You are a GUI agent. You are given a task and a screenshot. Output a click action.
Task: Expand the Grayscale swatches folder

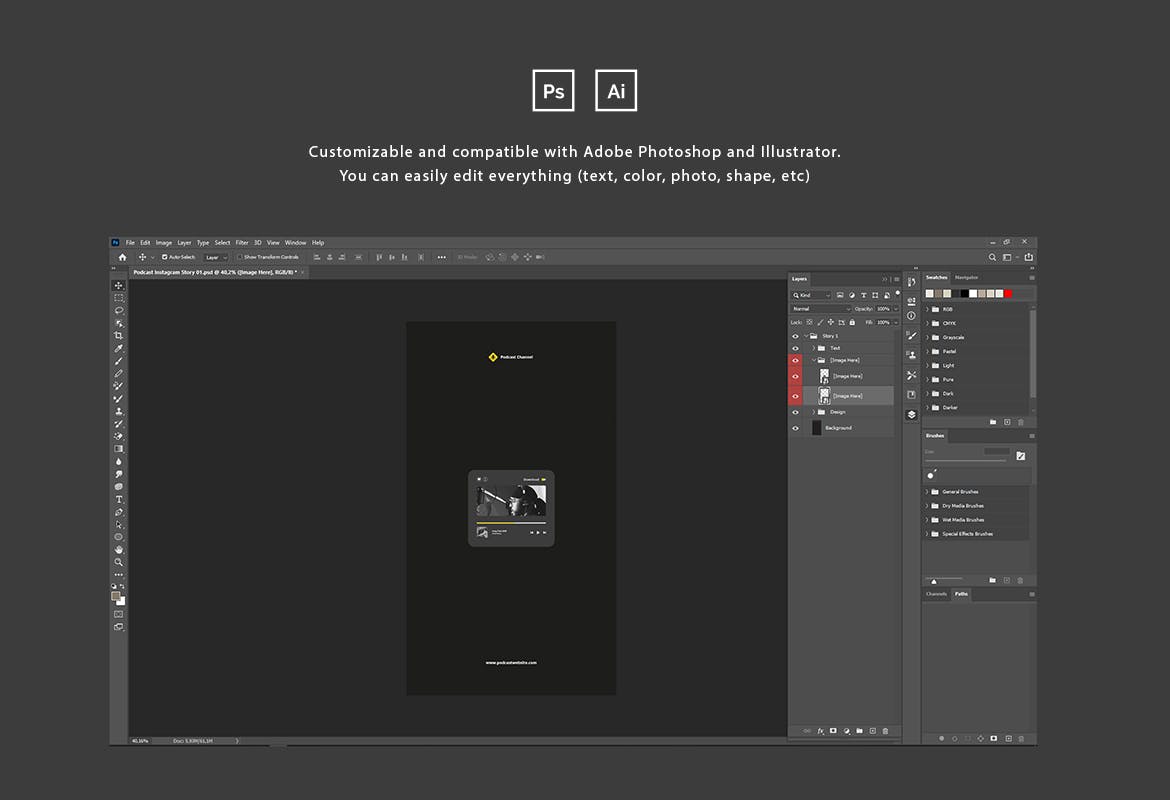click(x=927, y=338)
